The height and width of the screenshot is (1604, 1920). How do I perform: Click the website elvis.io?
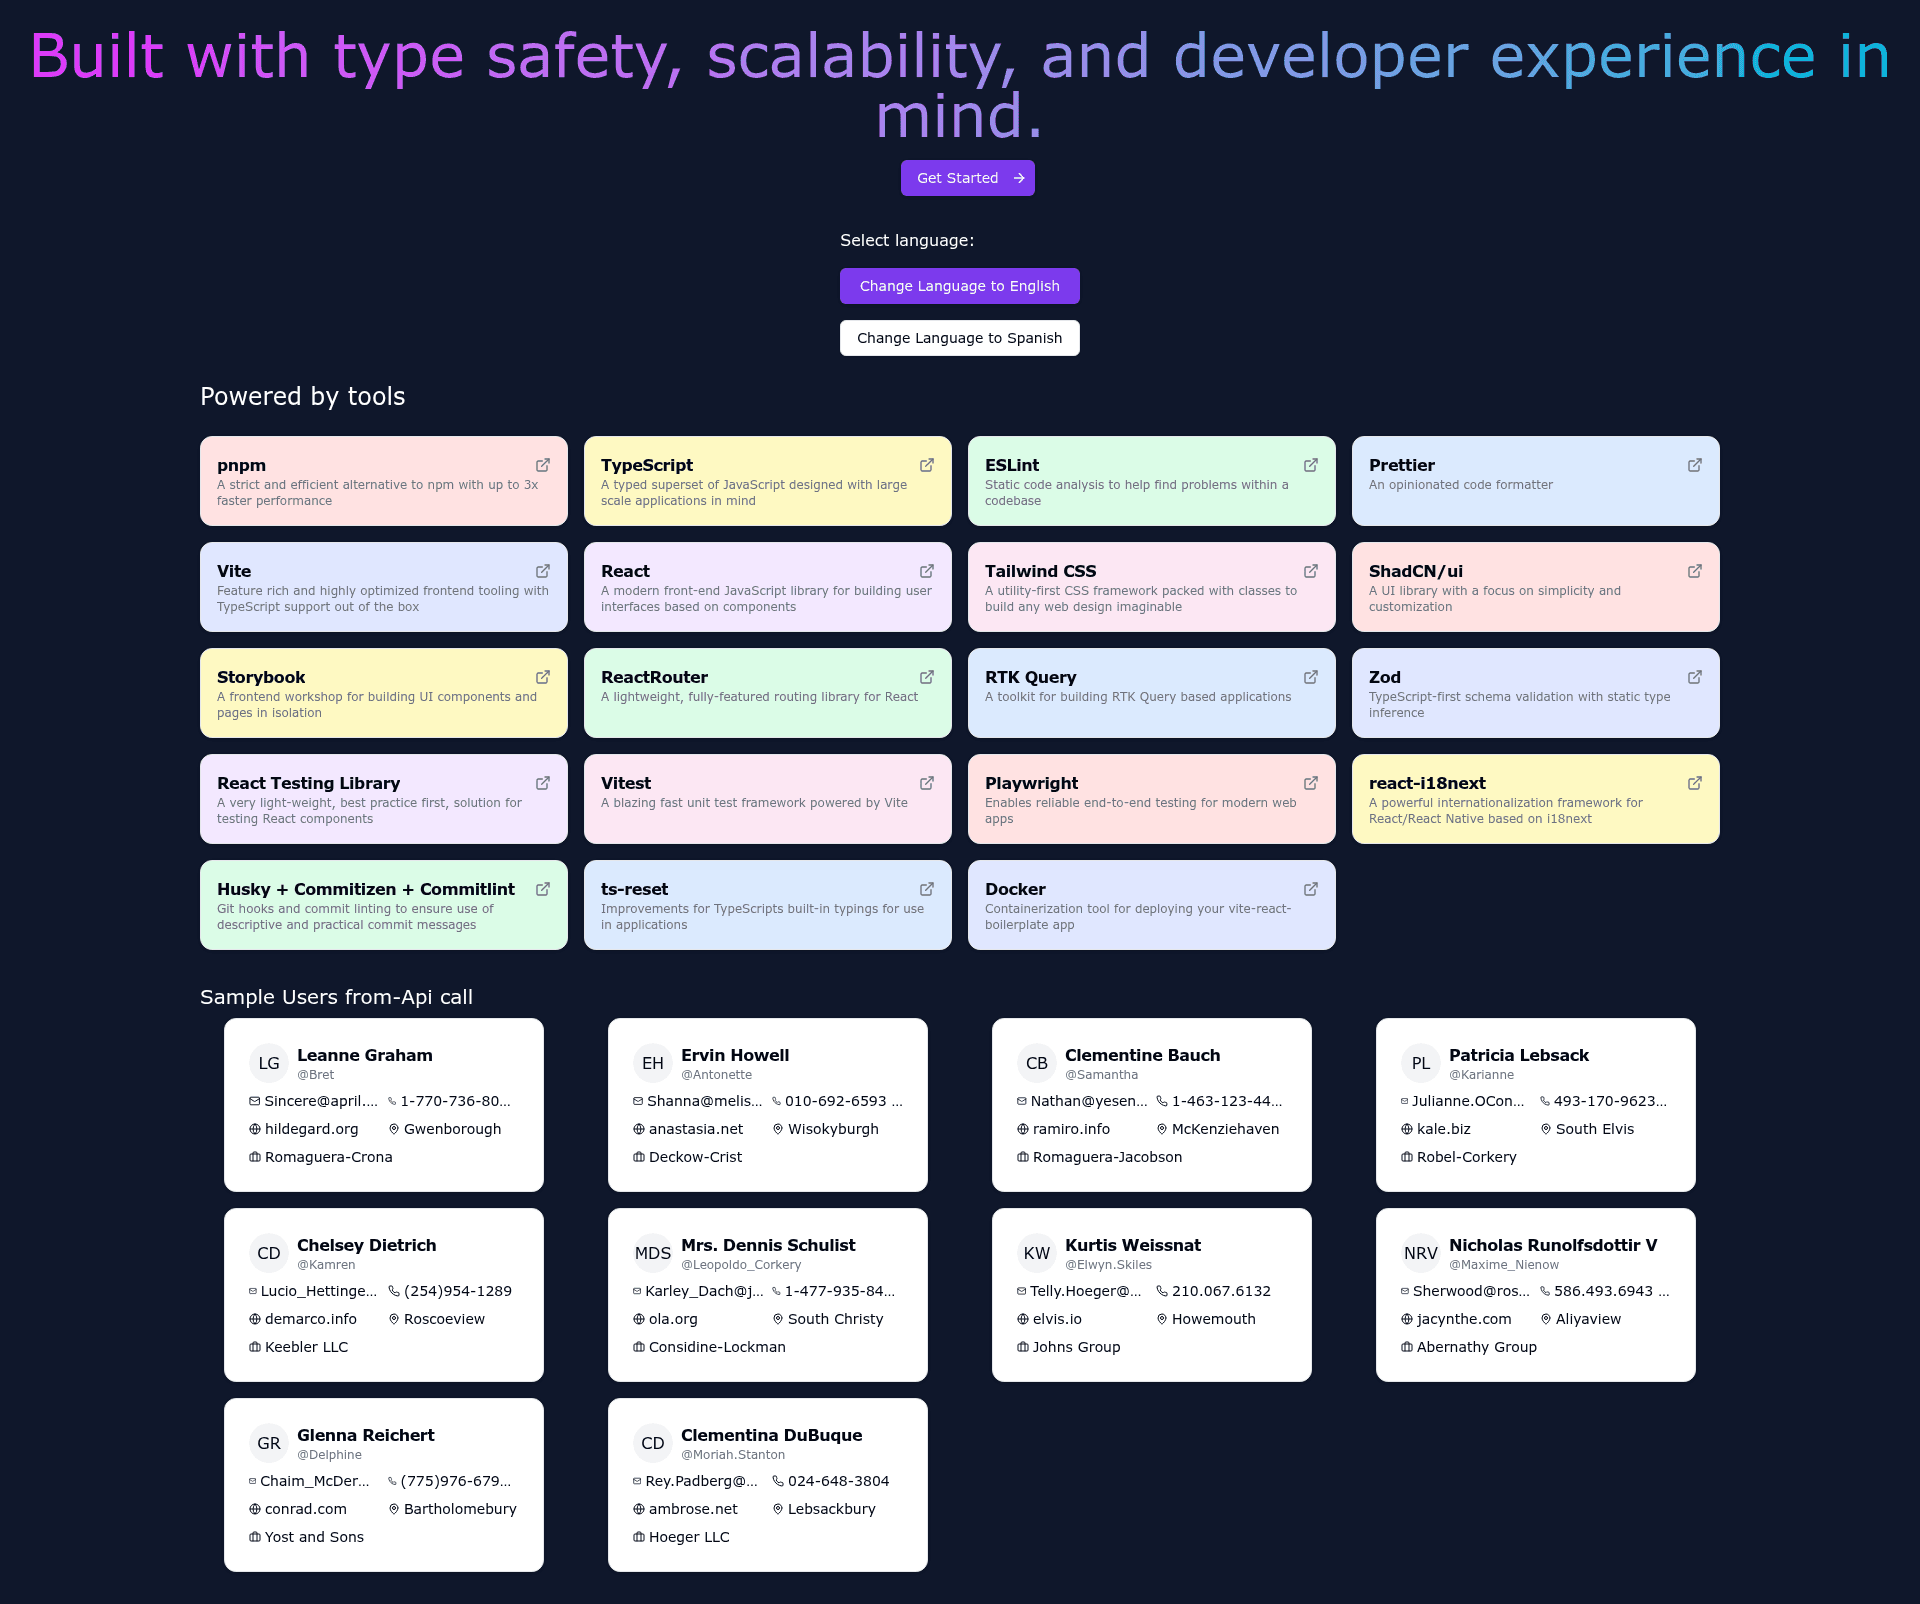tap(1057, 1319)
